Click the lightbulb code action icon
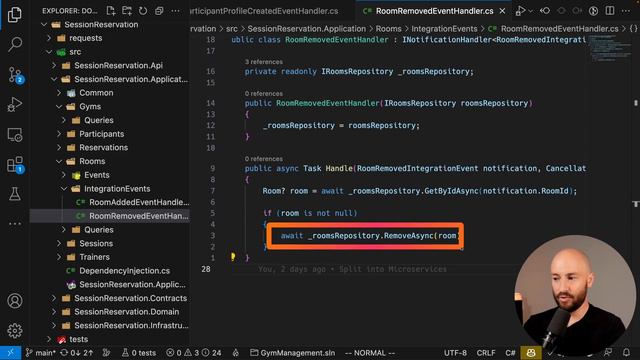 click(x=233, y=257)
